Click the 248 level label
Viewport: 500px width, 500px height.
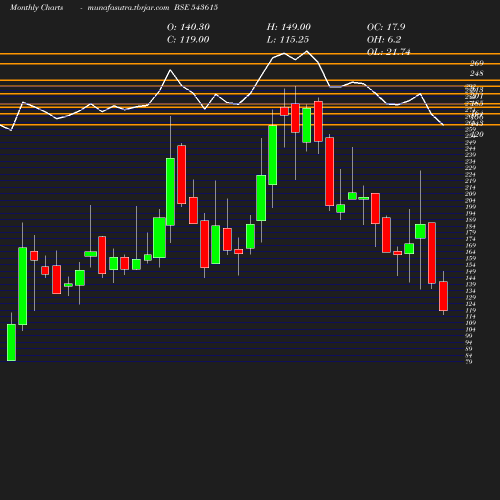pyautogui.click(x=477, y=73)
